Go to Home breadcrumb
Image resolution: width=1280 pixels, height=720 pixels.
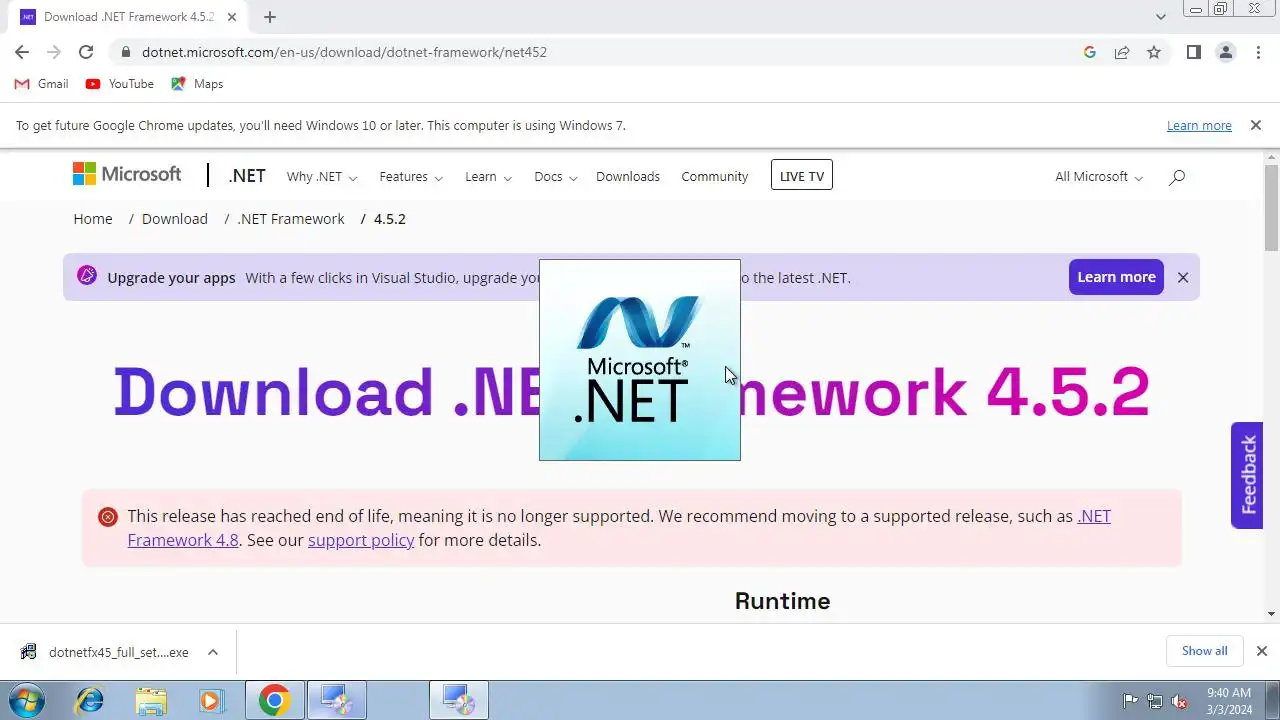pos(93,219)
